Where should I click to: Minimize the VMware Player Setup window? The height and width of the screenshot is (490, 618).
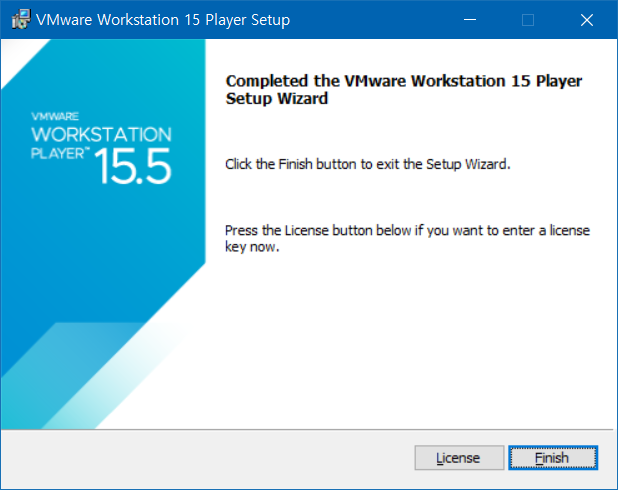tap(470, 20)
